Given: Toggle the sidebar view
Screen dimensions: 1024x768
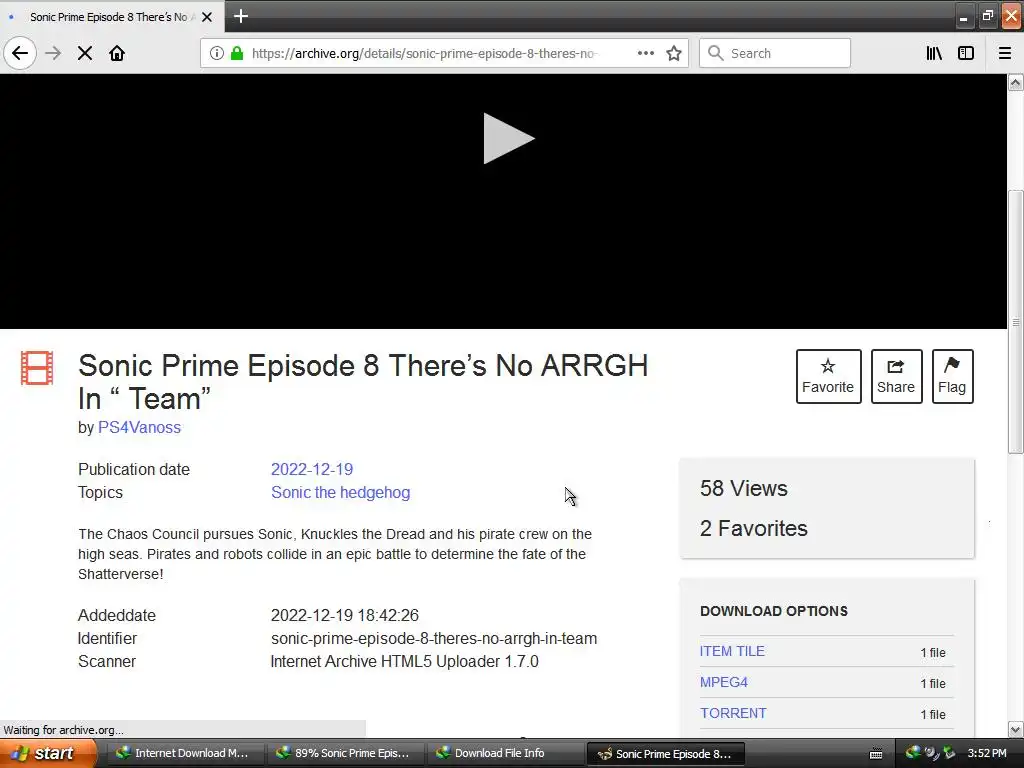Looking at the screenshot, I should coord(966,53).
